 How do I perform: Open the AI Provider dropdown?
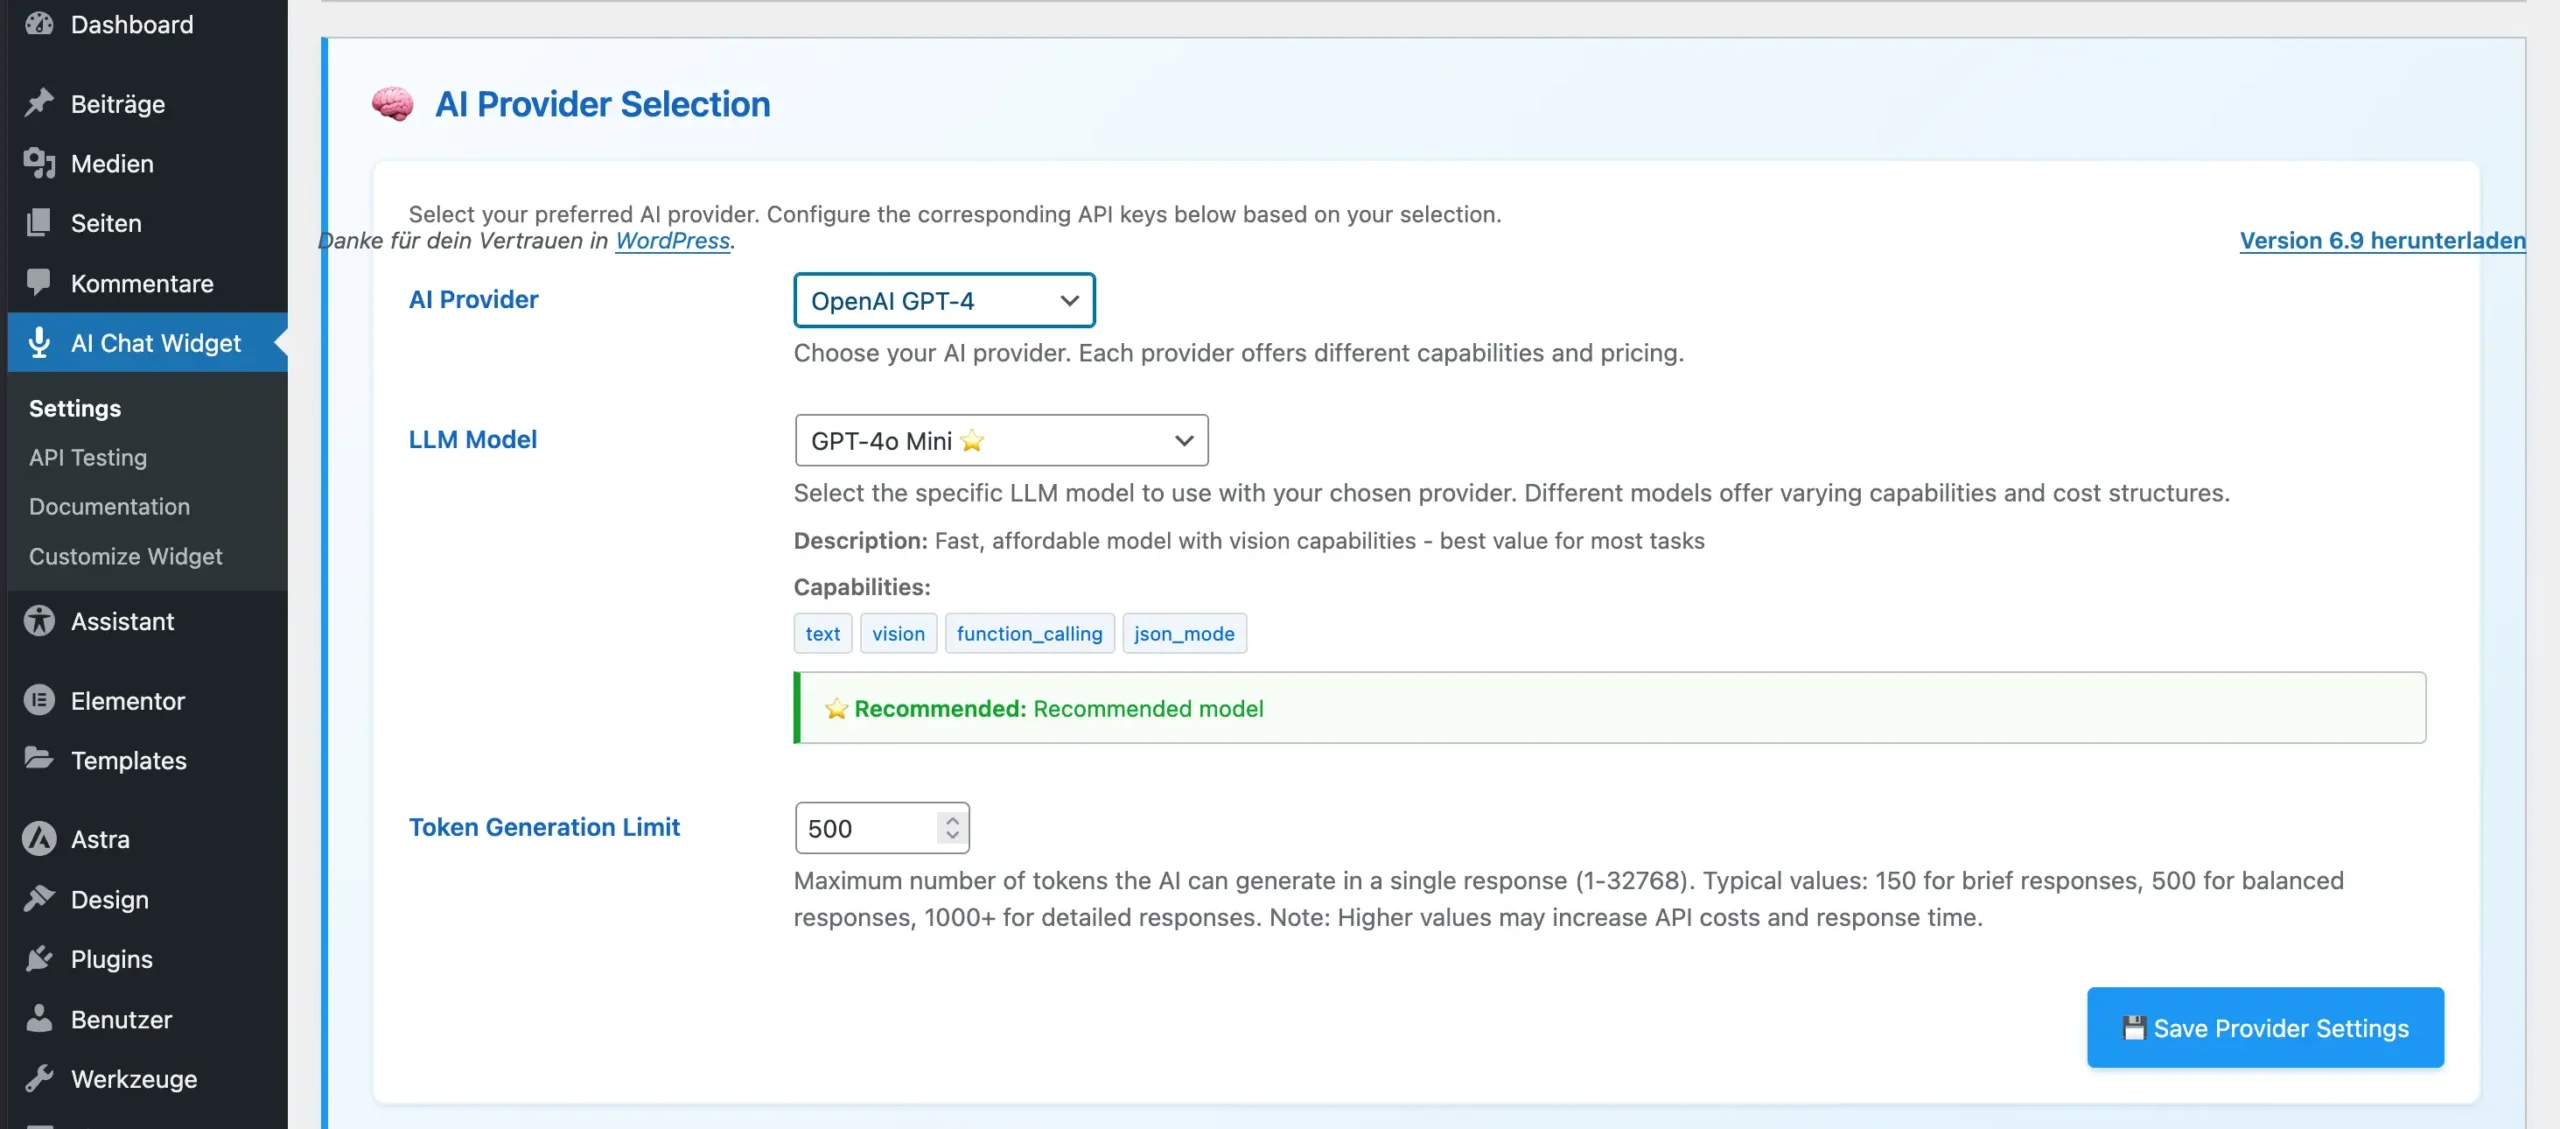[x=943, y=300]
